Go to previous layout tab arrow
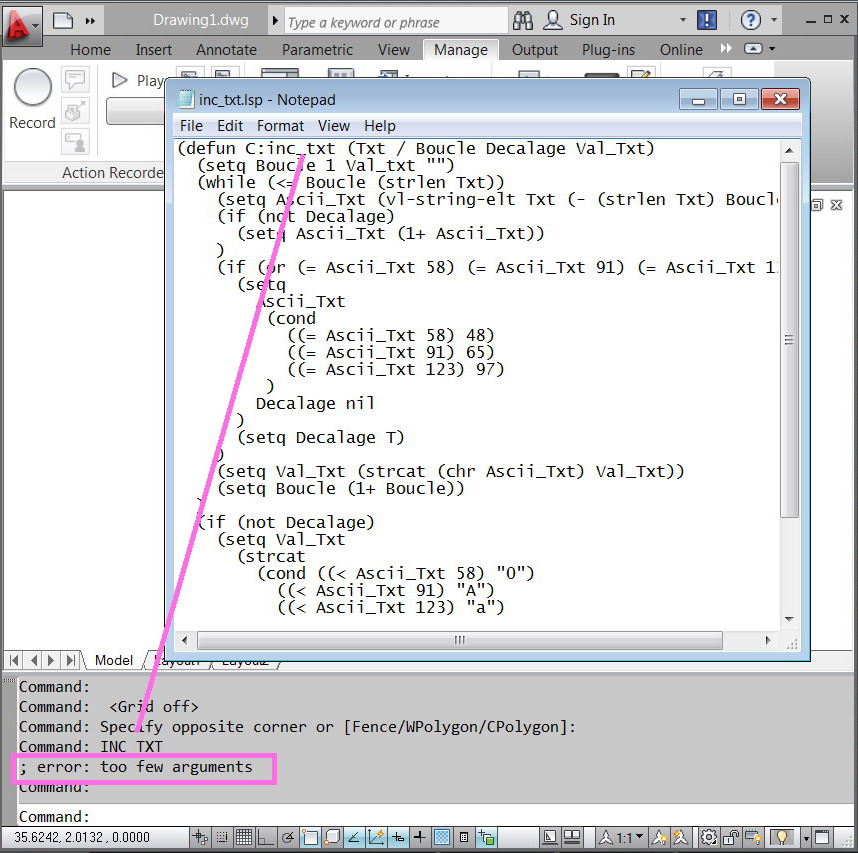 [34, 660]
